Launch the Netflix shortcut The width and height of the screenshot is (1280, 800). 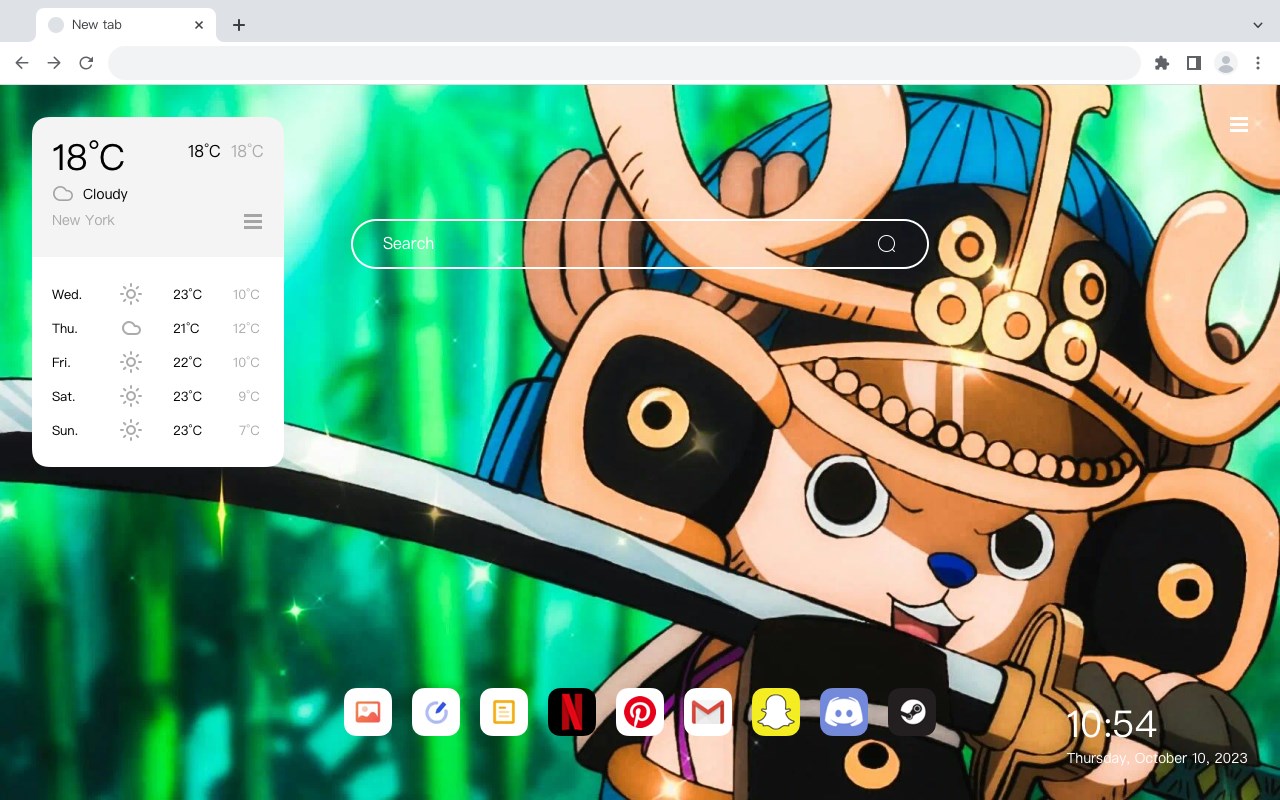point(572,712)
